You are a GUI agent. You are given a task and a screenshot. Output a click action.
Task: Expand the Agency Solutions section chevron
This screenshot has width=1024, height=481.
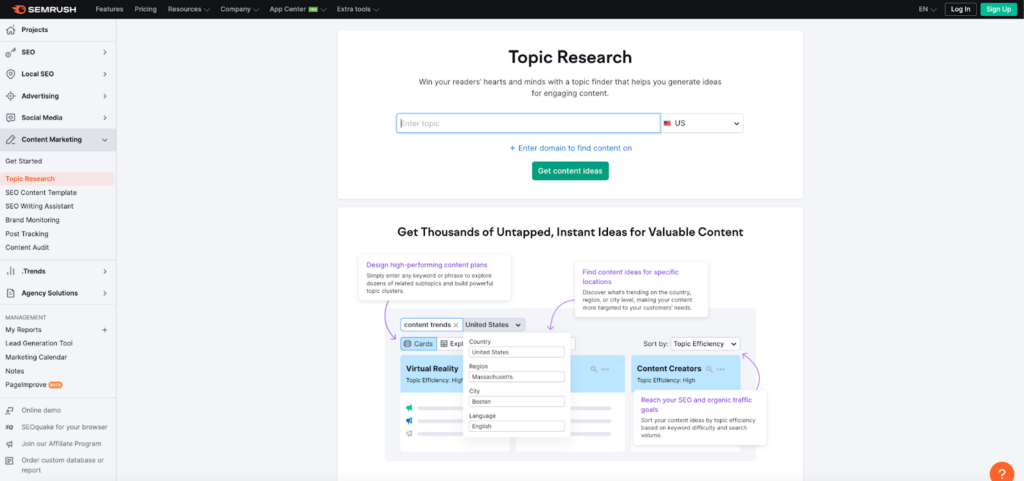[104, 293]
